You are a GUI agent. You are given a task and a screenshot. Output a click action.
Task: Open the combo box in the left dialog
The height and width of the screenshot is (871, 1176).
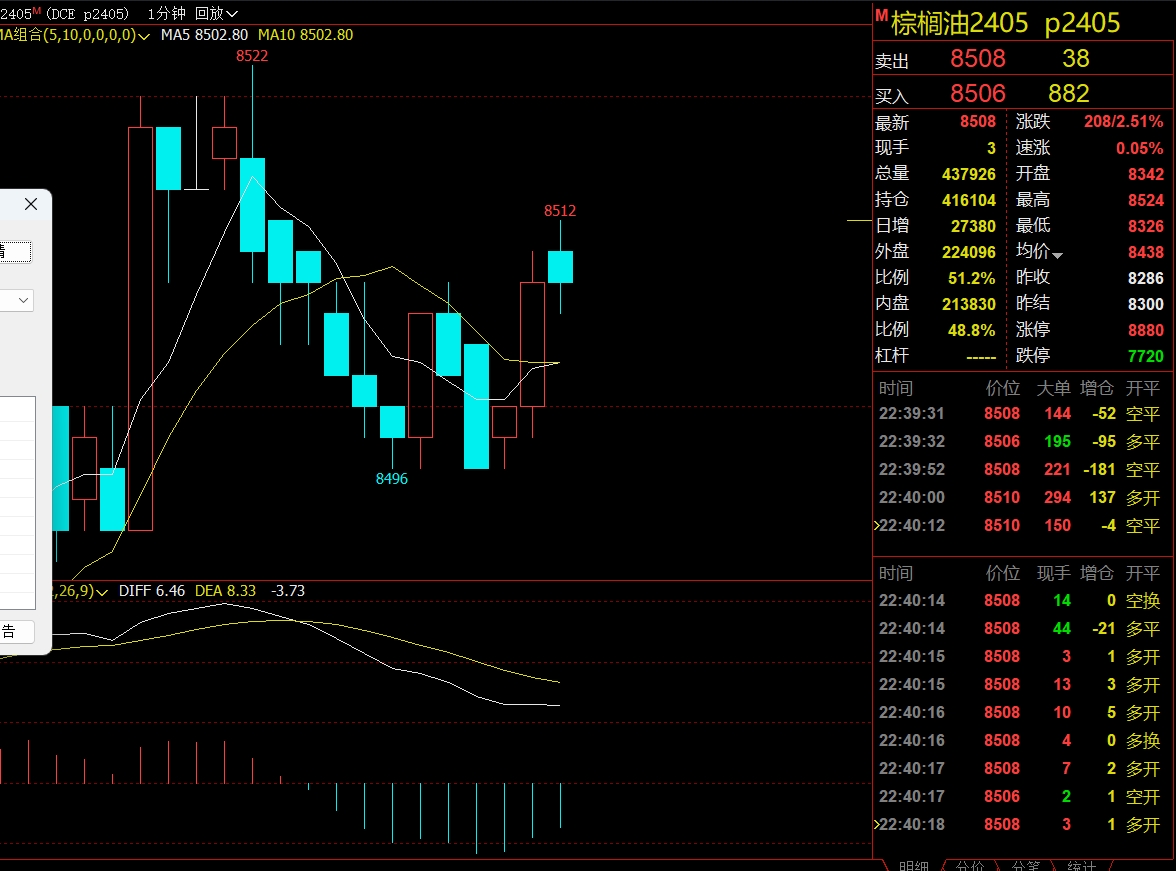click(x=16, y=300)
